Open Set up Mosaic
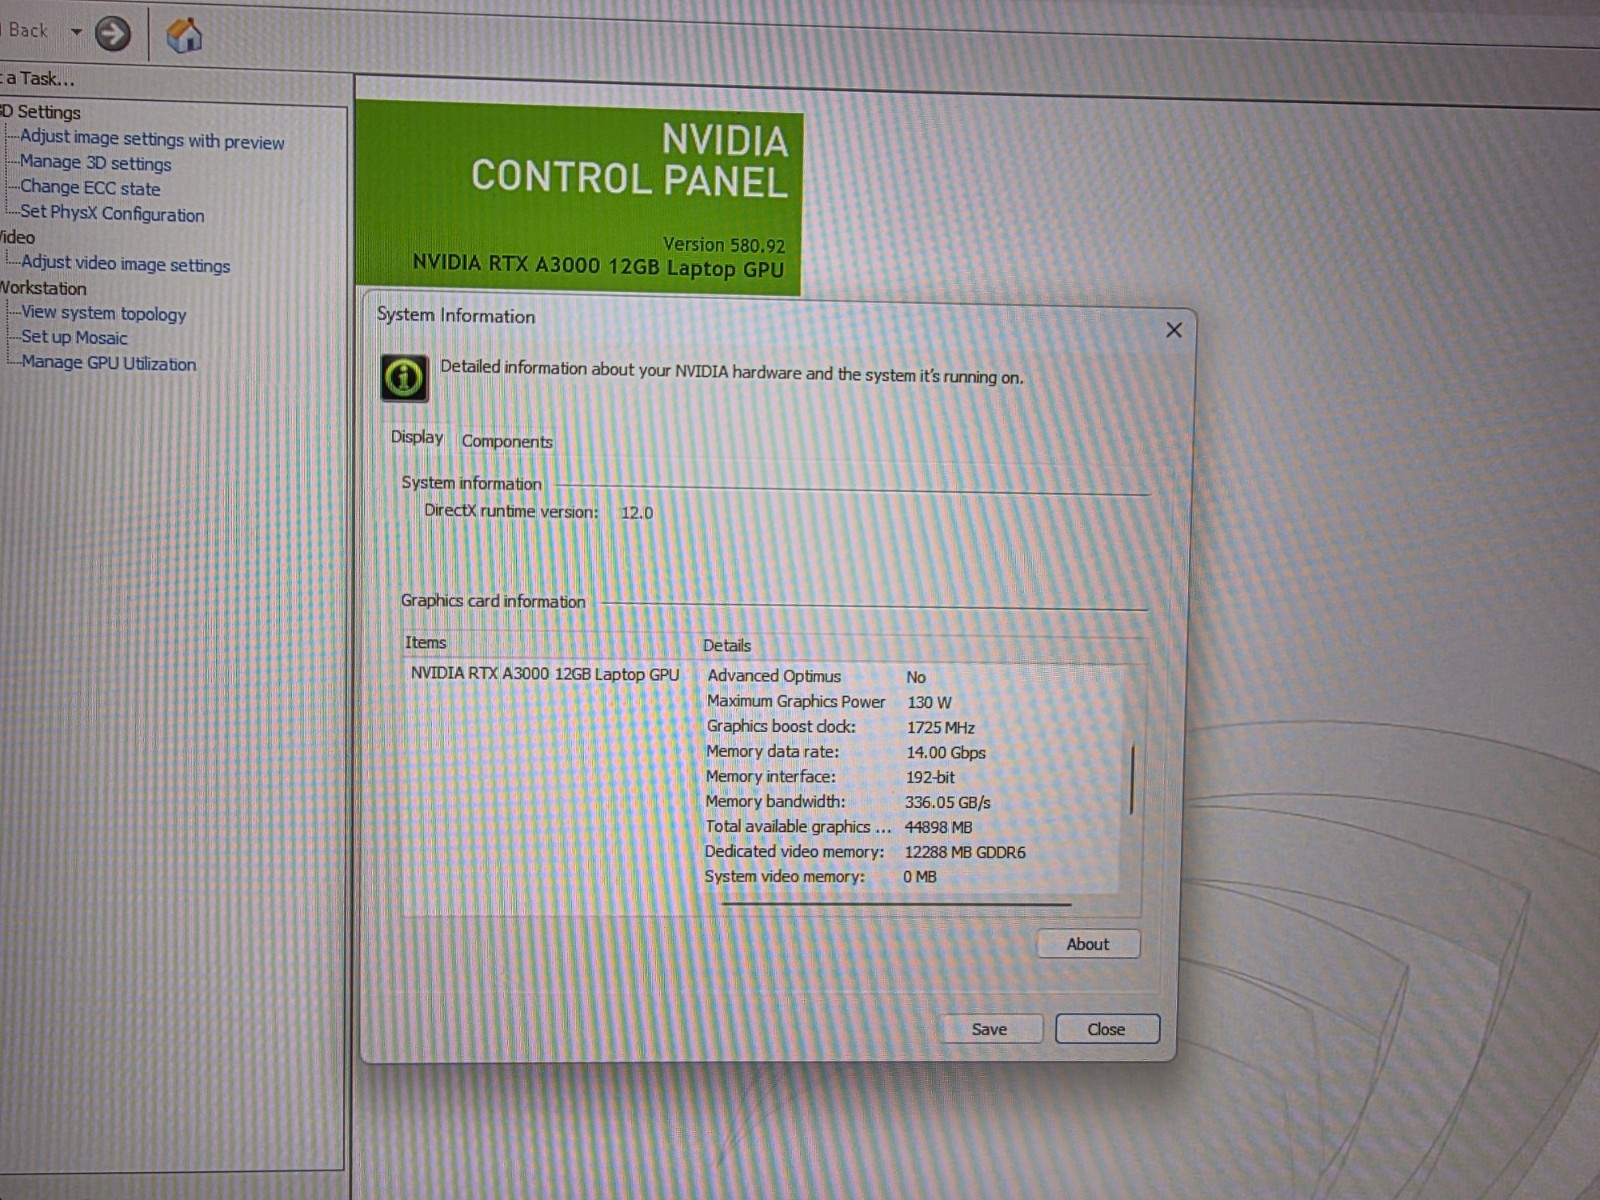The width and height of the screenshot is (1600, 1200). click(x=75, y=338)
